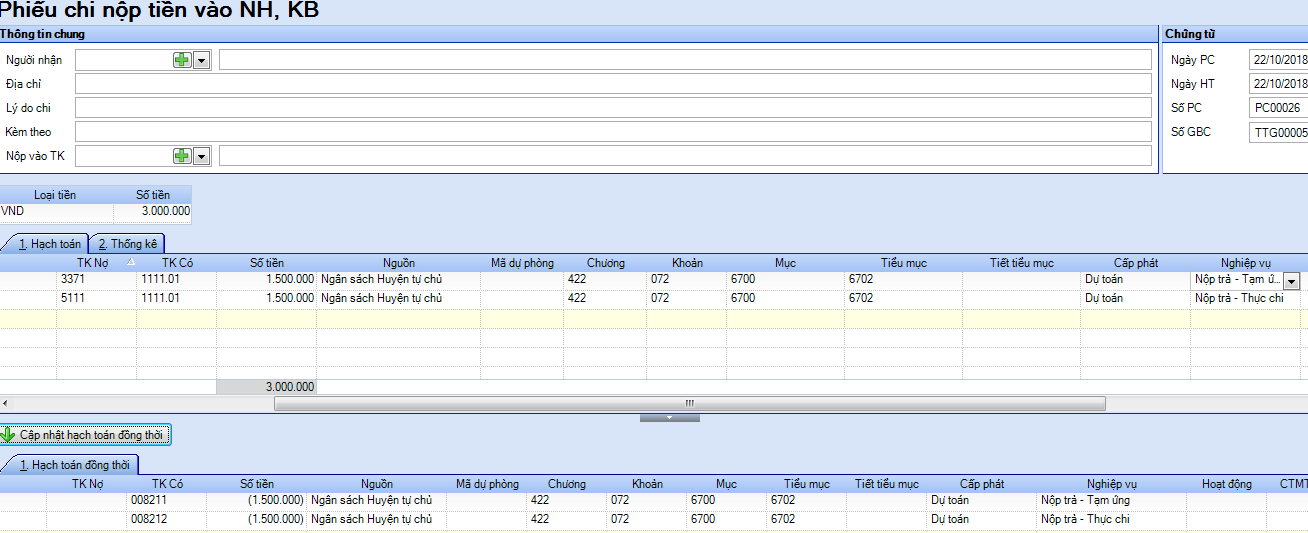This screenshot has width=1308, height=533.
Task: Click Số tiền 1.500.000 in 3371 row
Action: [x=267, y=280]
